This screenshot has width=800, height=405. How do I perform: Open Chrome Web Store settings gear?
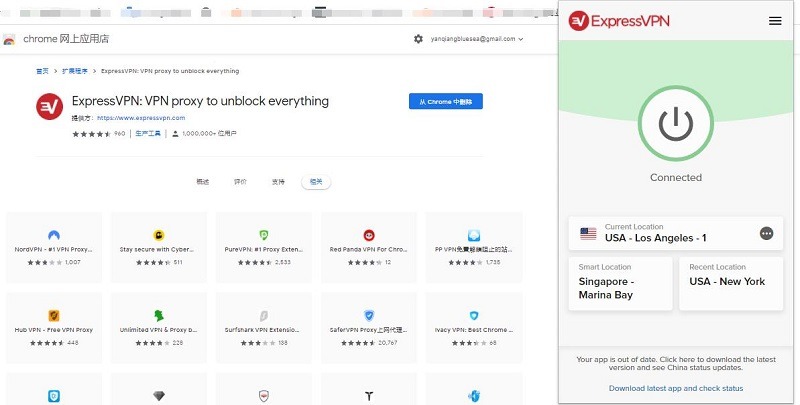pos(418,39)
